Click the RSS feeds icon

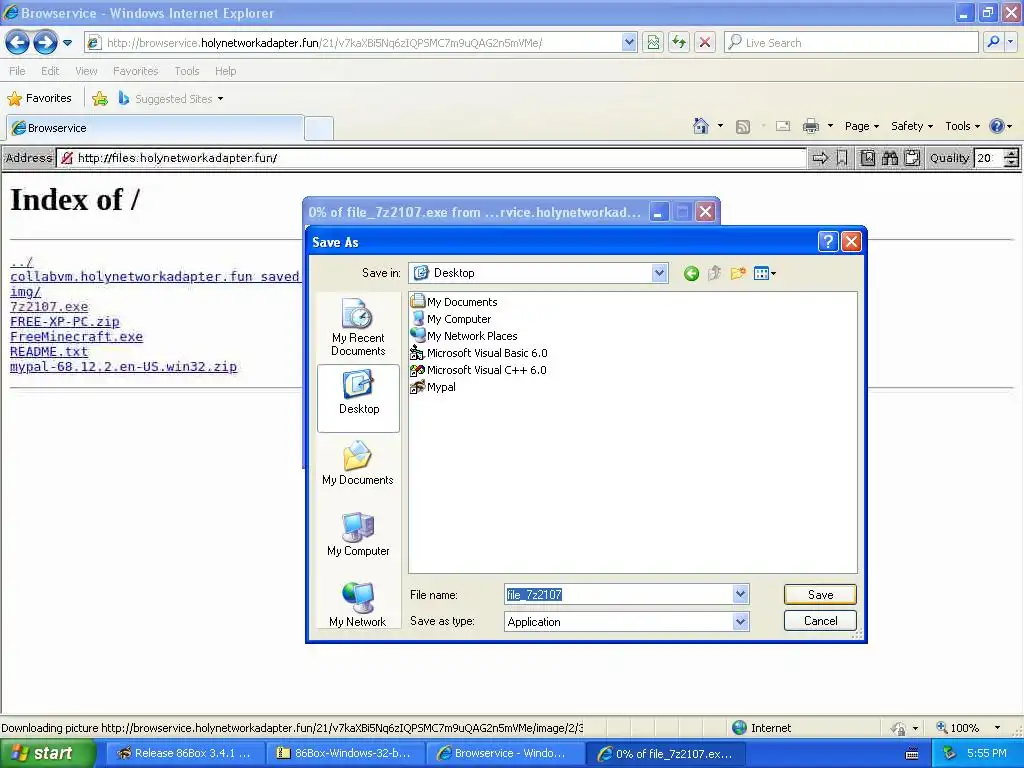(x=743, y=126)
